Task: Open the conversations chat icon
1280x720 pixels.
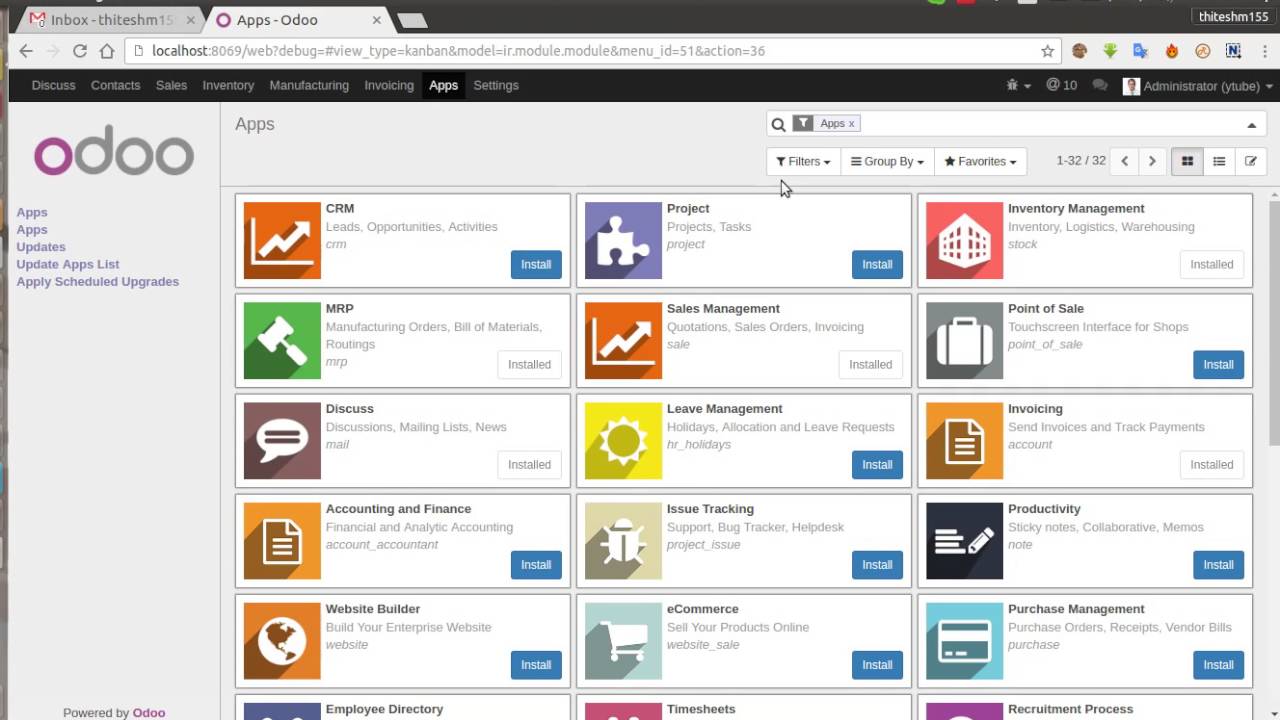Action: [1100, 85]
